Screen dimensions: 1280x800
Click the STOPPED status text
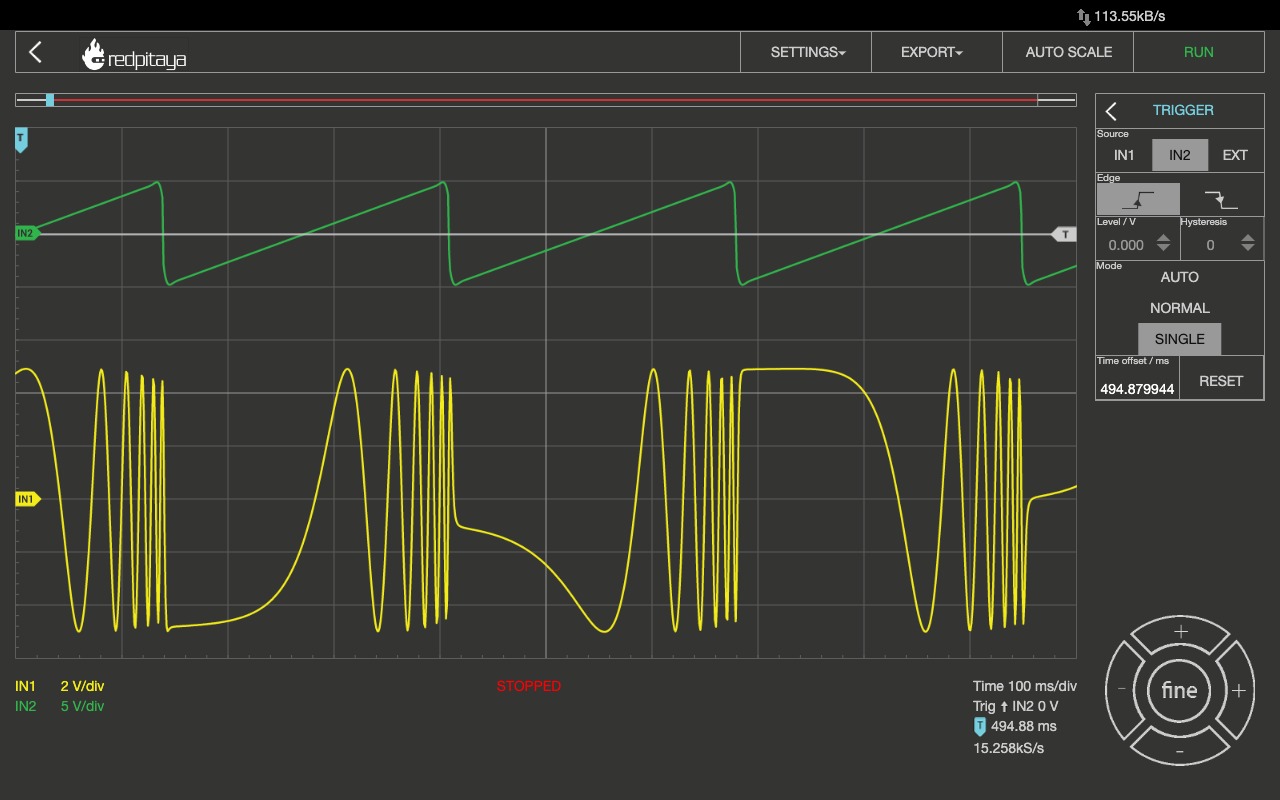[x=529, y=686]
